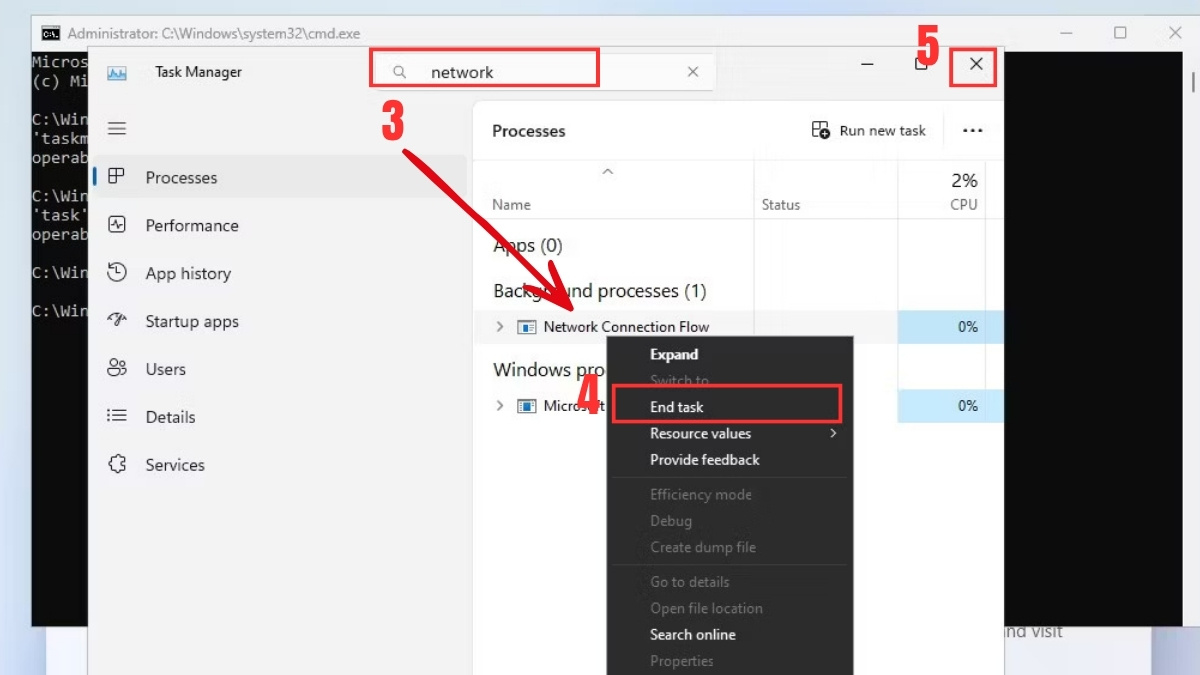
Task: Close the Task Manager window
Action: click(x=976, y=64)
